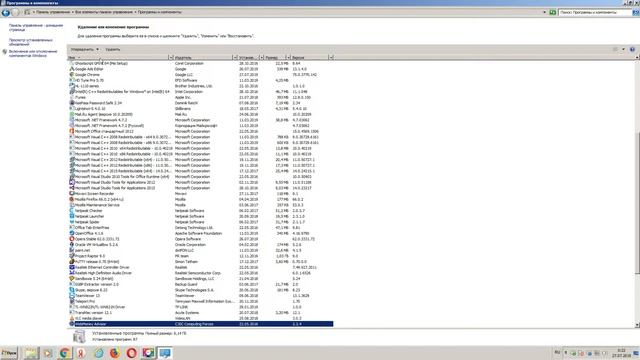
Task: Select the VLC media player icon in the list
Action: pos(72,318)
